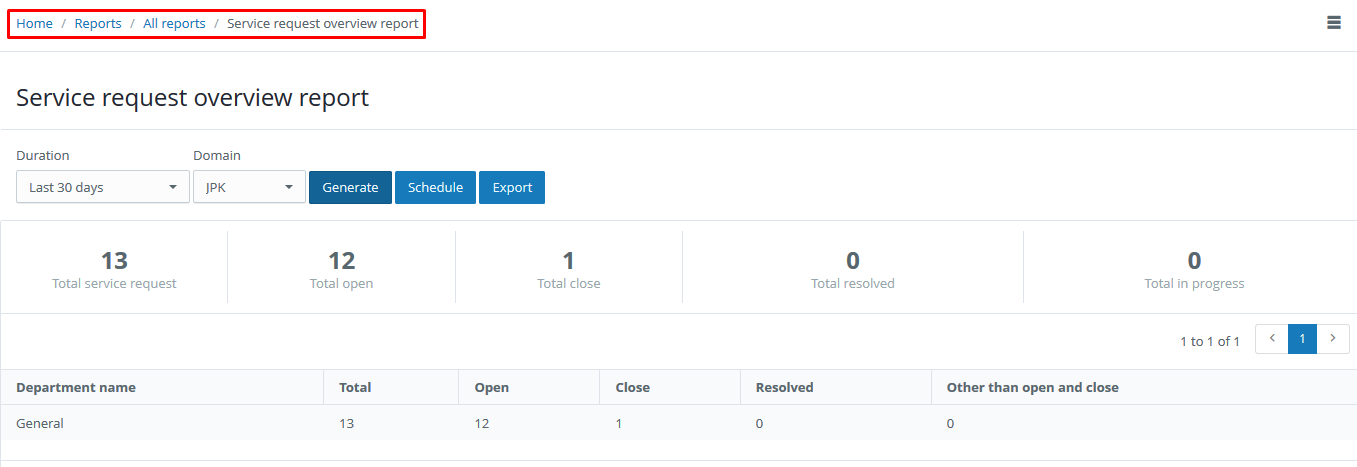Go to next page arrow
Image resolution: width=1357 pixels, height=467 pixels.
(x=1333, y=339)
